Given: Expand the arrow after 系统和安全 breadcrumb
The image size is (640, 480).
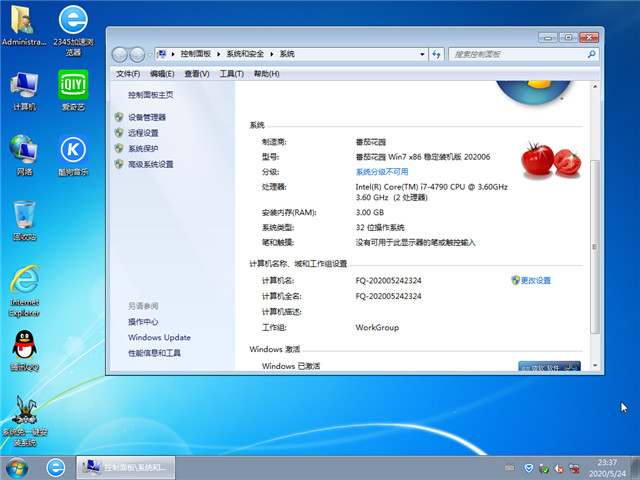Looking at the screenshot, I should pyautogui.click(x=272, y=54).
